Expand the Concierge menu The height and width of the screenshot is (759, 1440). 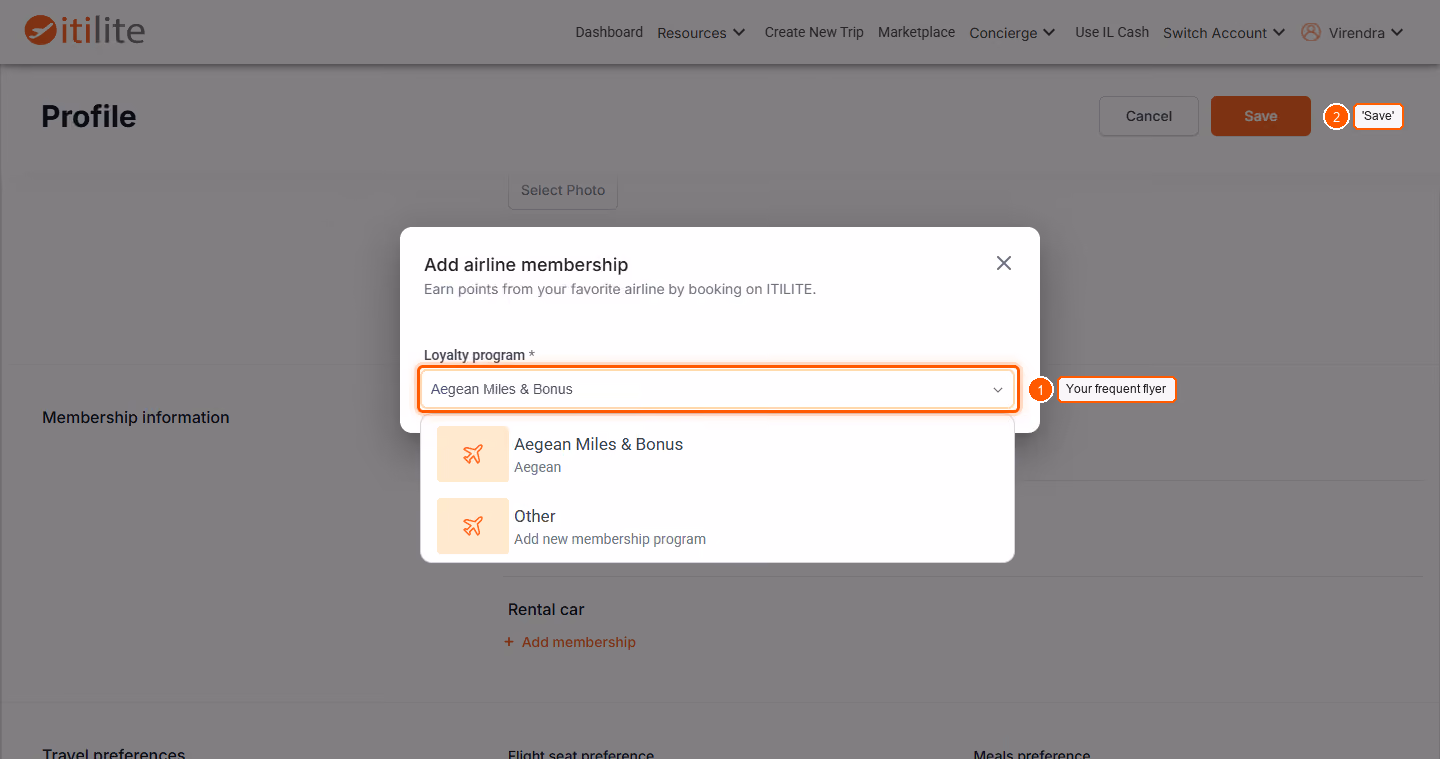pos(1012,32)
